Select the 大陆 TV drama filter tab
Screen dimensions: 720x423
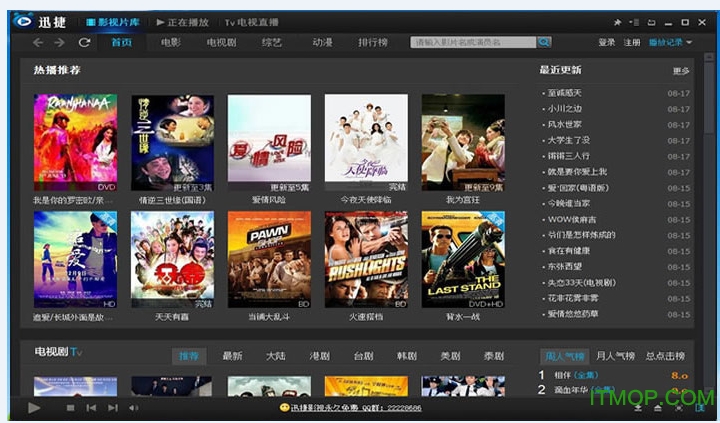[276, 356]
